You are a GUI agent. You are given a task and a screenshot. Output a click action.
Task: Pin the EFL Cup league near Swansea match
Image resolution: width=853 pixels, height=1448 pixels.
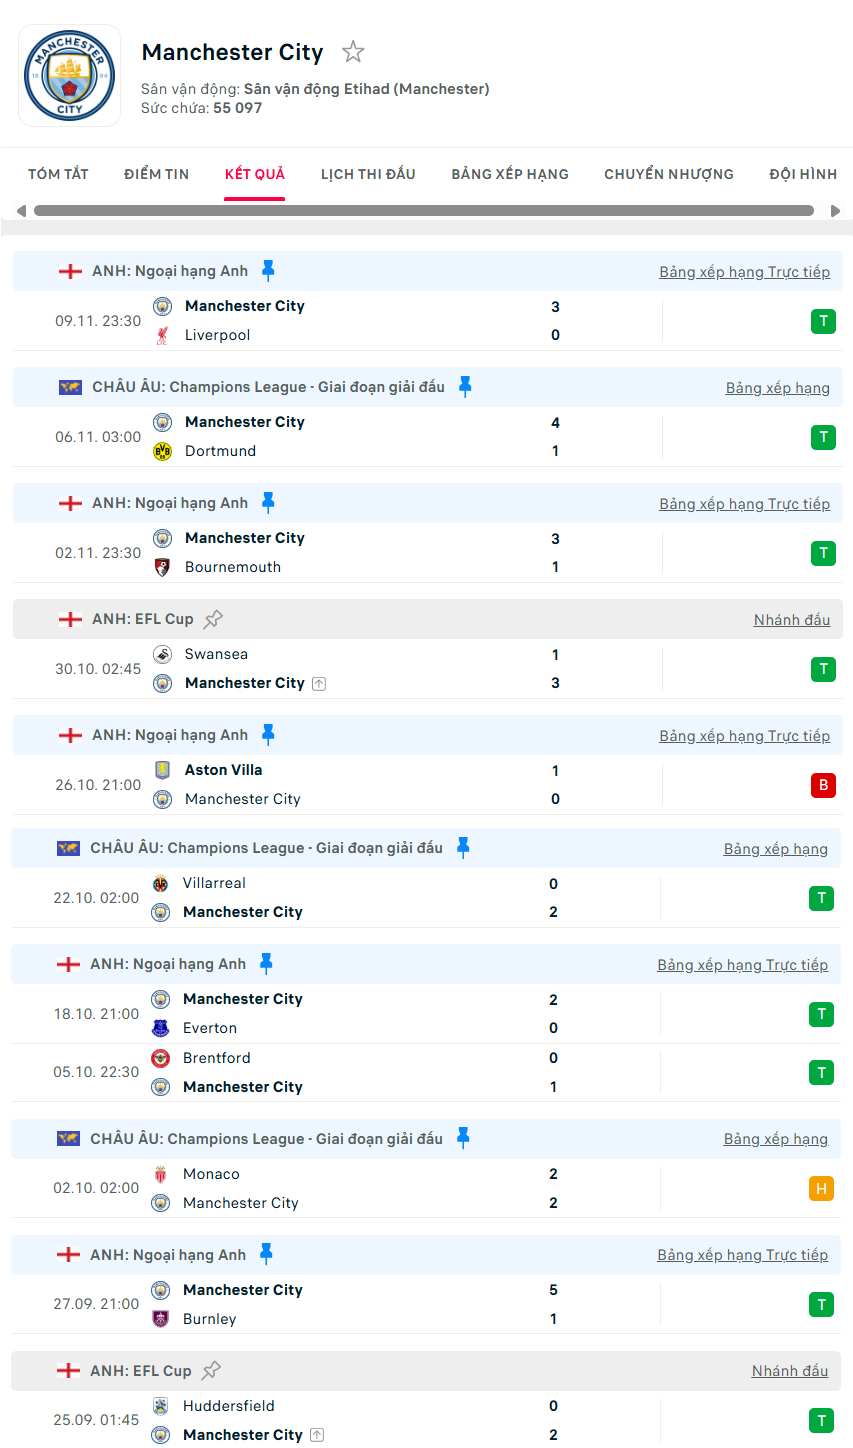[213, 619]
